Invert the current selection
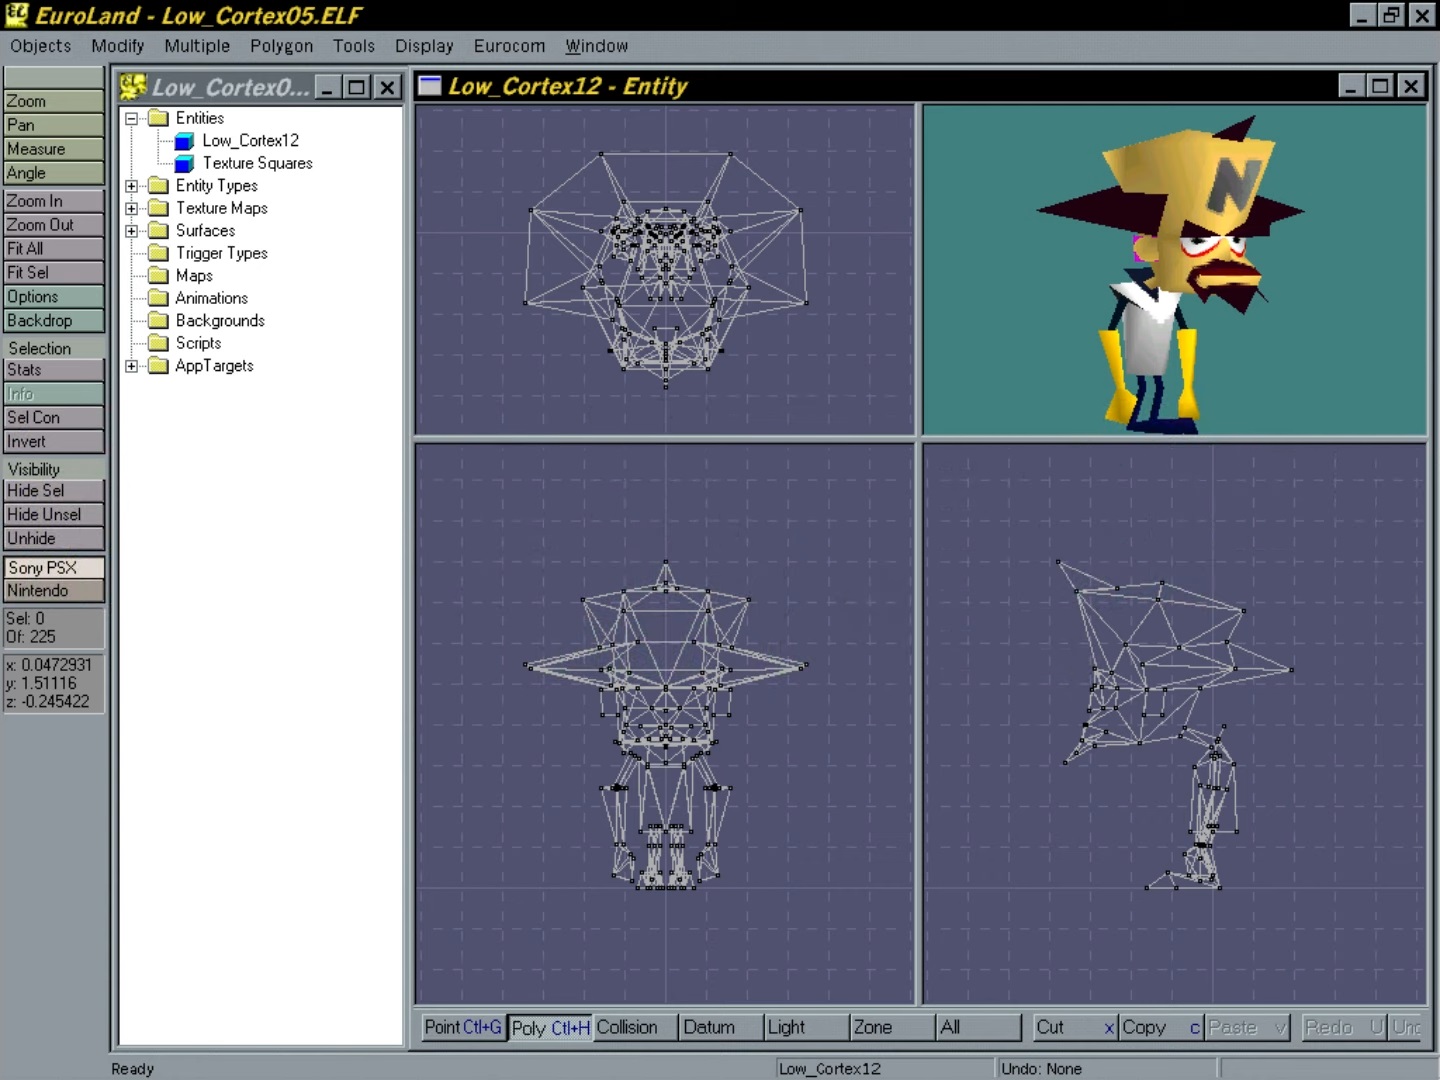Screen dimensions: 1440x1080 pyautogui.click(x=54, y=442)
